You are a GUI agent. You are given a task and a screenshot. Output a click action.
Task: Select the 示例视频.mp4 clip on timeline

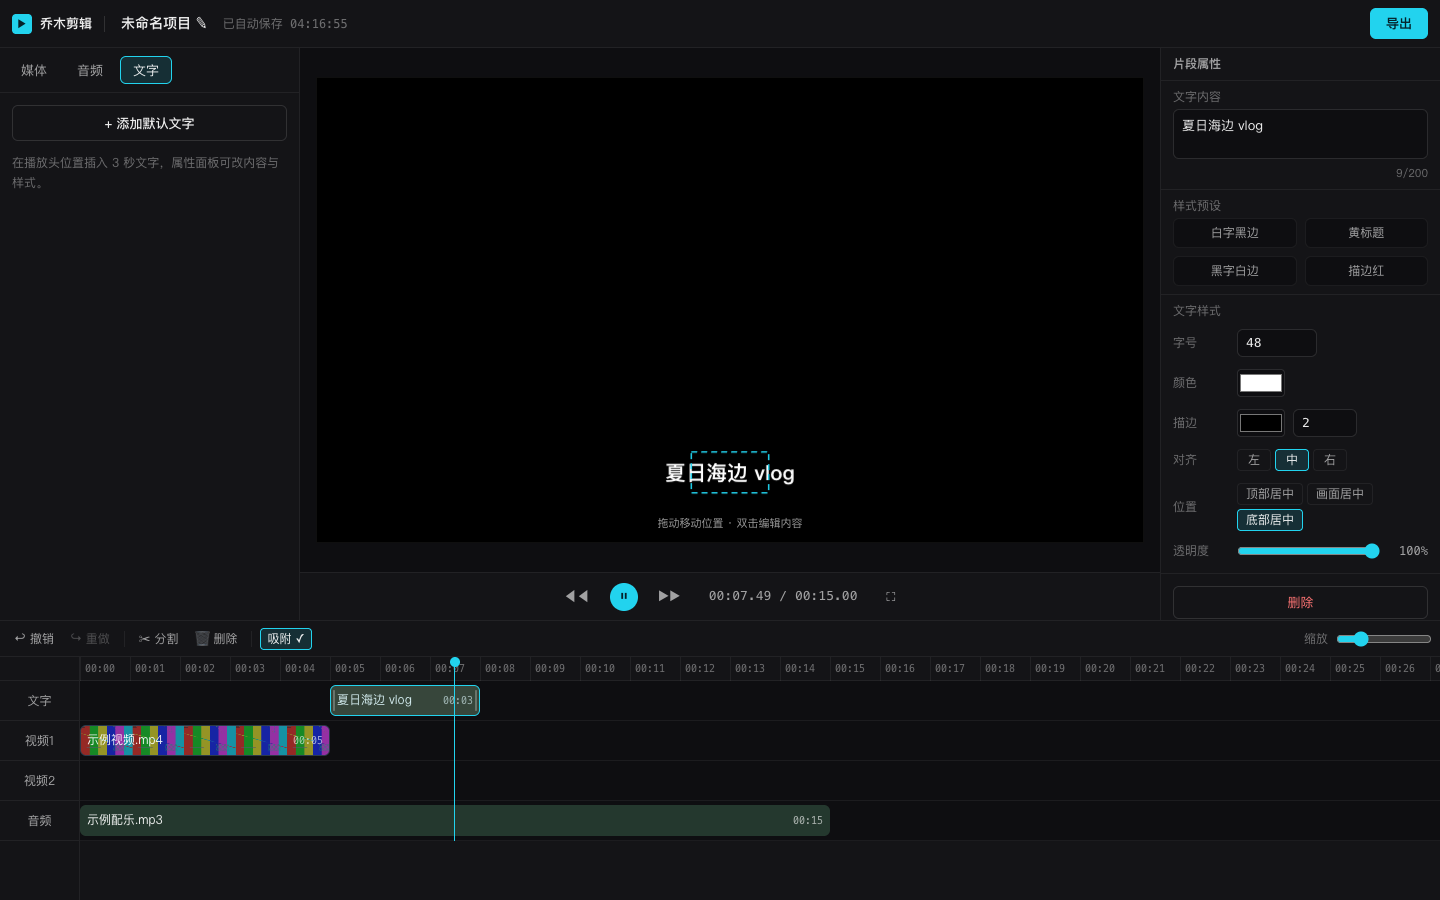[205, 740]
